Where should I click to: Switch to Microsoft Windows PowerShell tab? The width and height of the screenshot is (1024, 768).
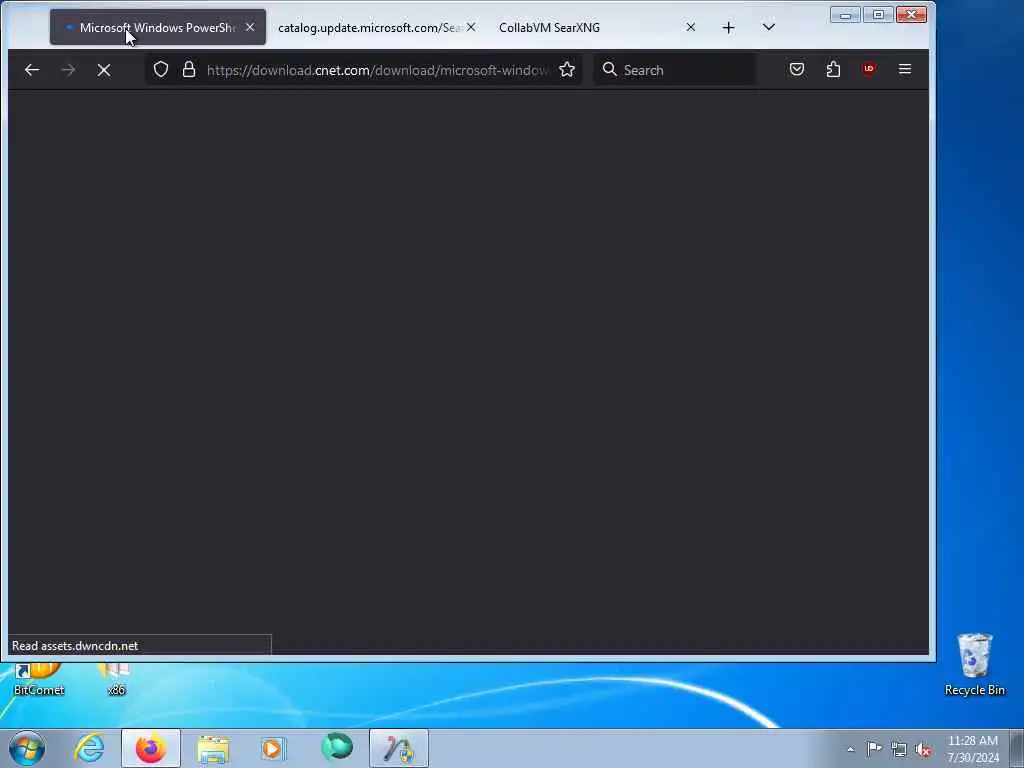[157, 27]
